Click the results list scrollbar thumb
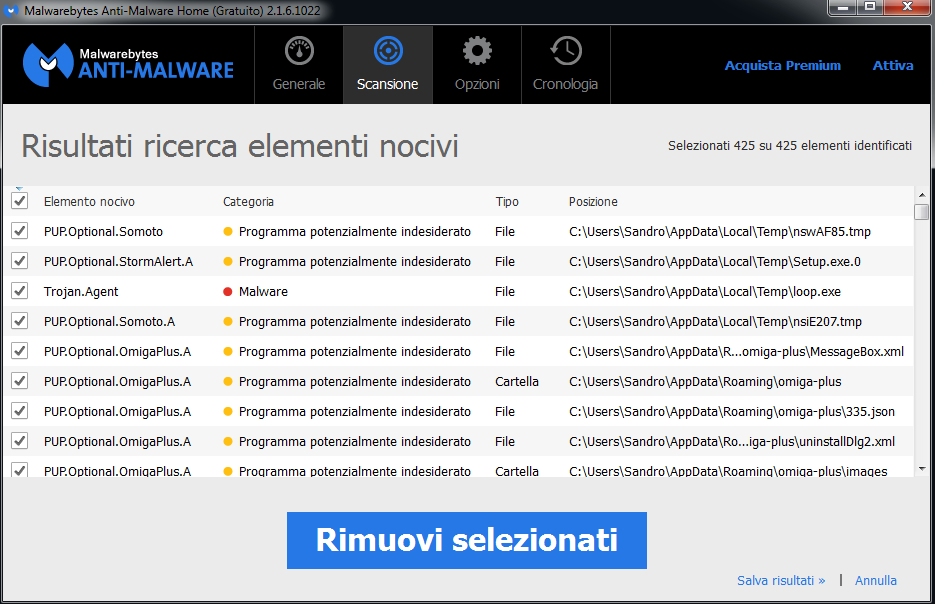Viewport: 935px width, 604px height. tap(922, 212)
